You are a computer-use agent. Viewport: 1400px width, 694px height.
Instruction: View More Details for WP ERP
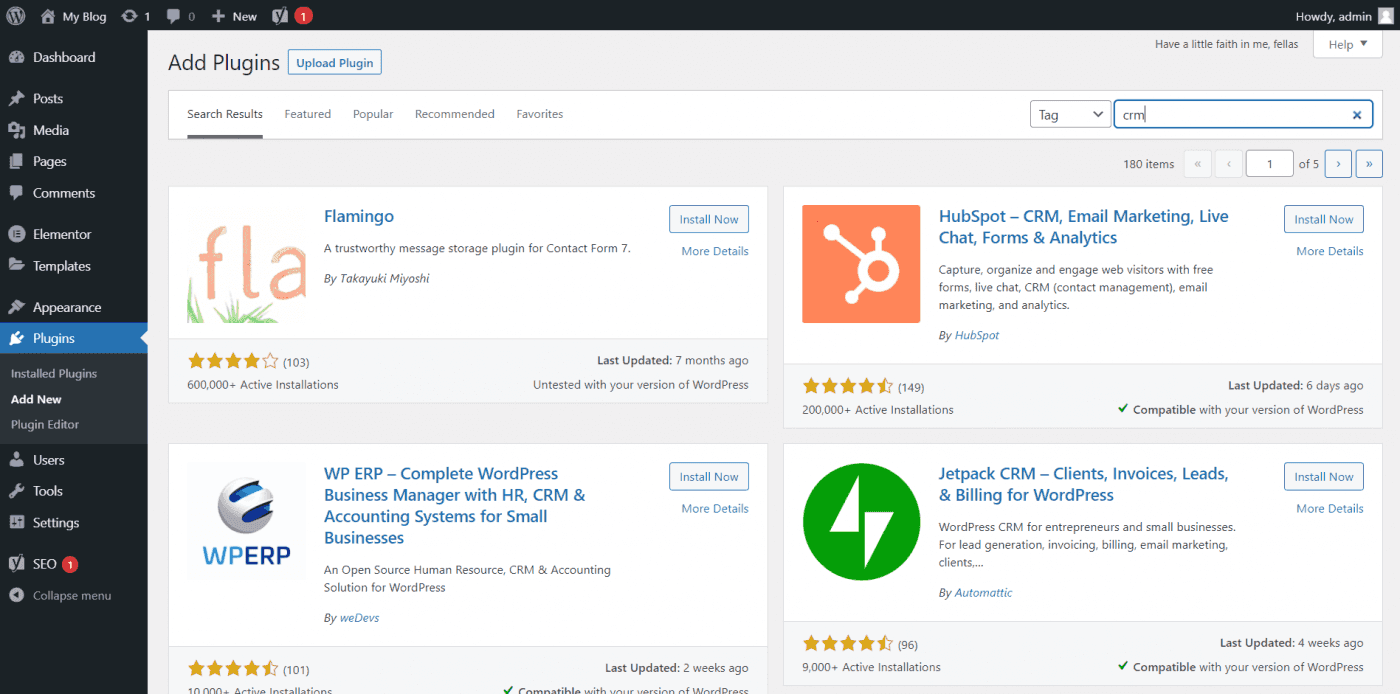715,509
